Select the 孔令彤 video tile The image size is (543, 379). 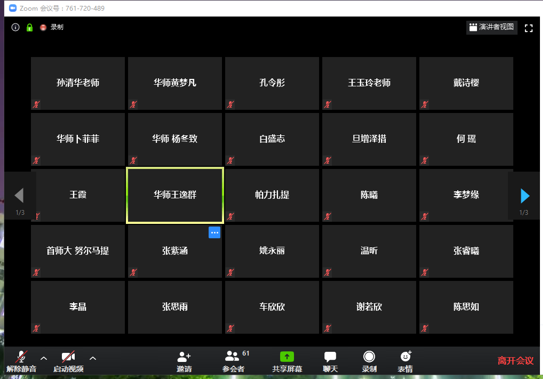coord(272,83)
